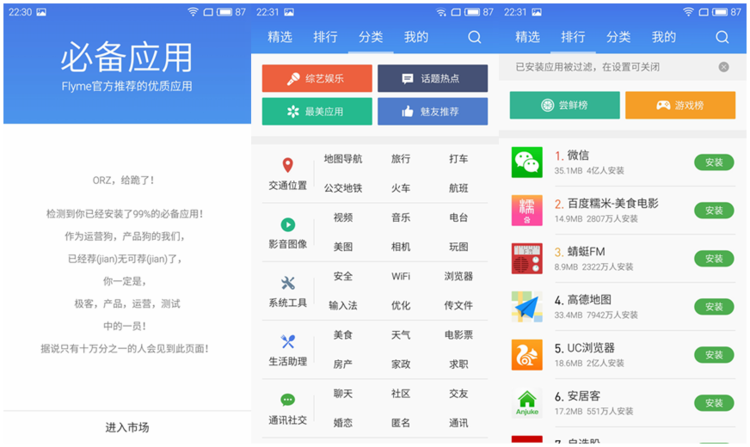
Task: Select the 电影票 subcategory
Action: tap(458, 335)
